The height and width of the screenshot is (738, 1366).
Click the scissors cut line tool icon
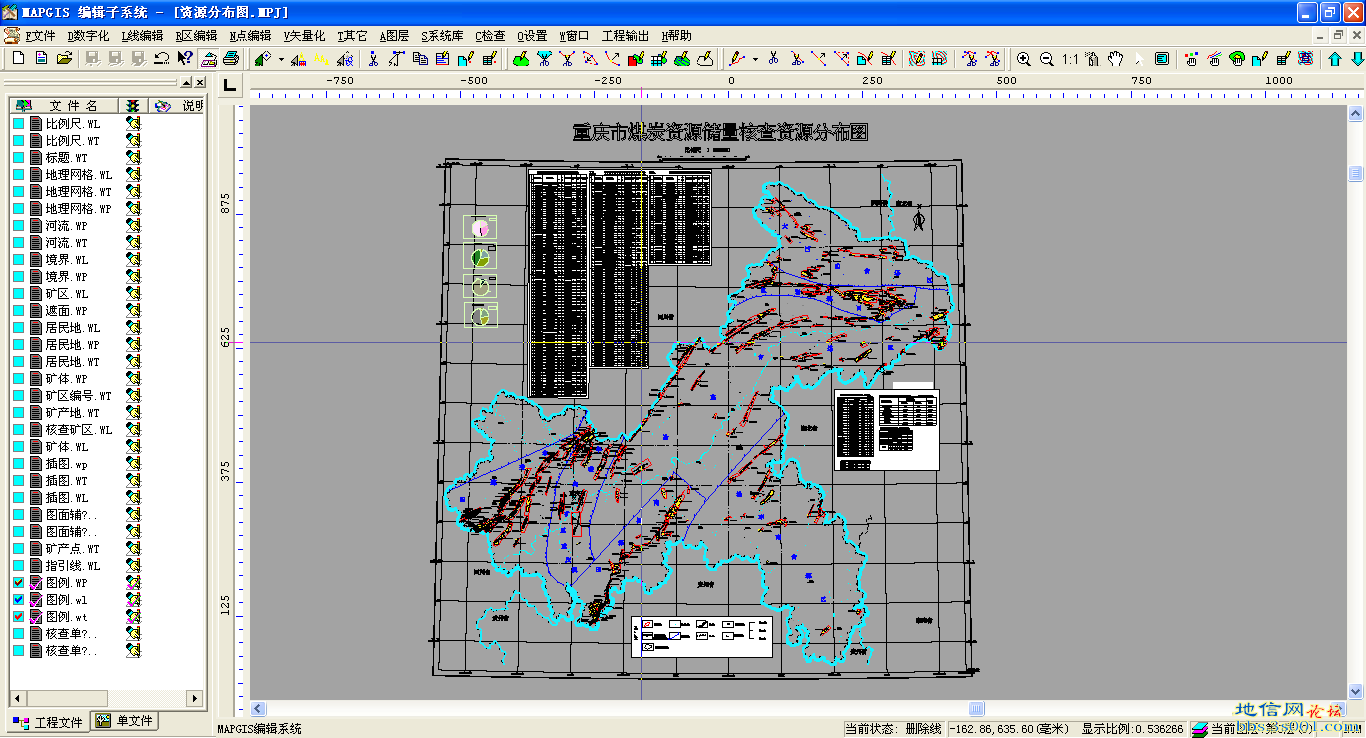(x=774, y=59)
